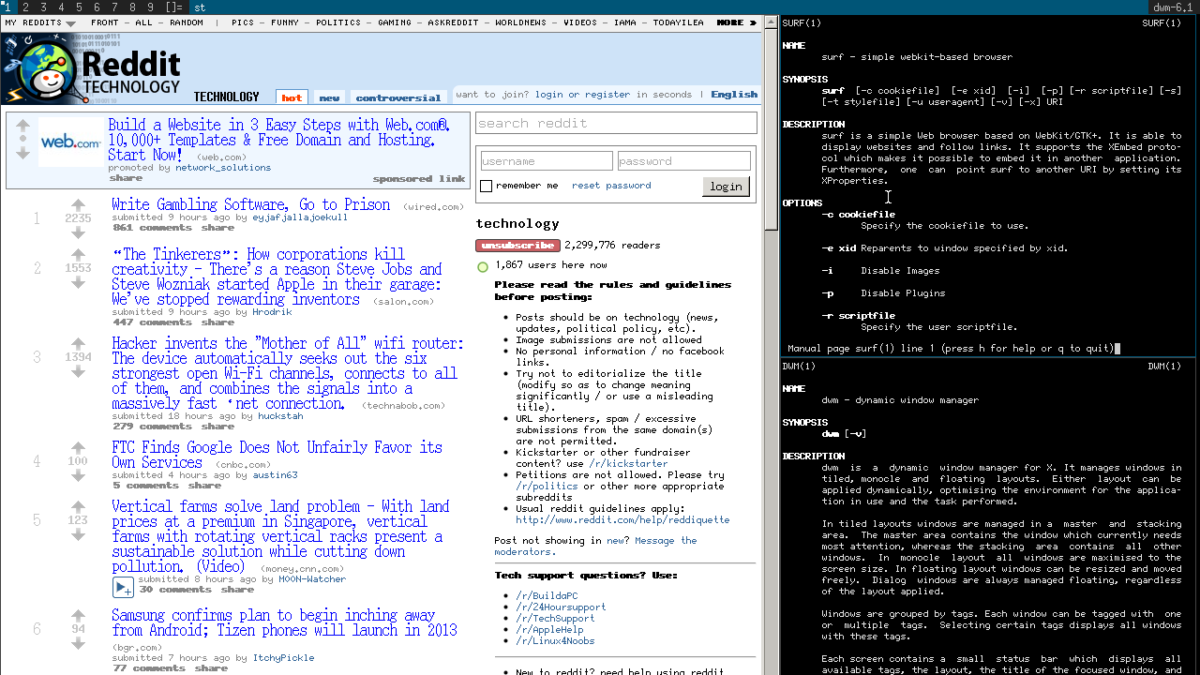Downvote the FTC Finds Google post
The height and width of the screenshot is (675, 1200).
(x=78, y=476)
